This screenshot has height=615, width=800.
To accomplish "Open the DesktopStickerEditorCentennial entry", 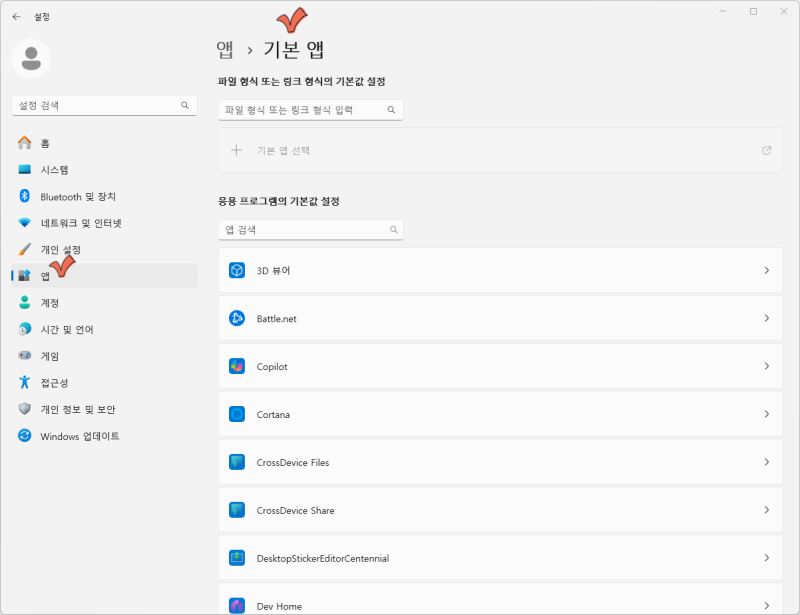I will pyautogui.click(x=501, y=558).
